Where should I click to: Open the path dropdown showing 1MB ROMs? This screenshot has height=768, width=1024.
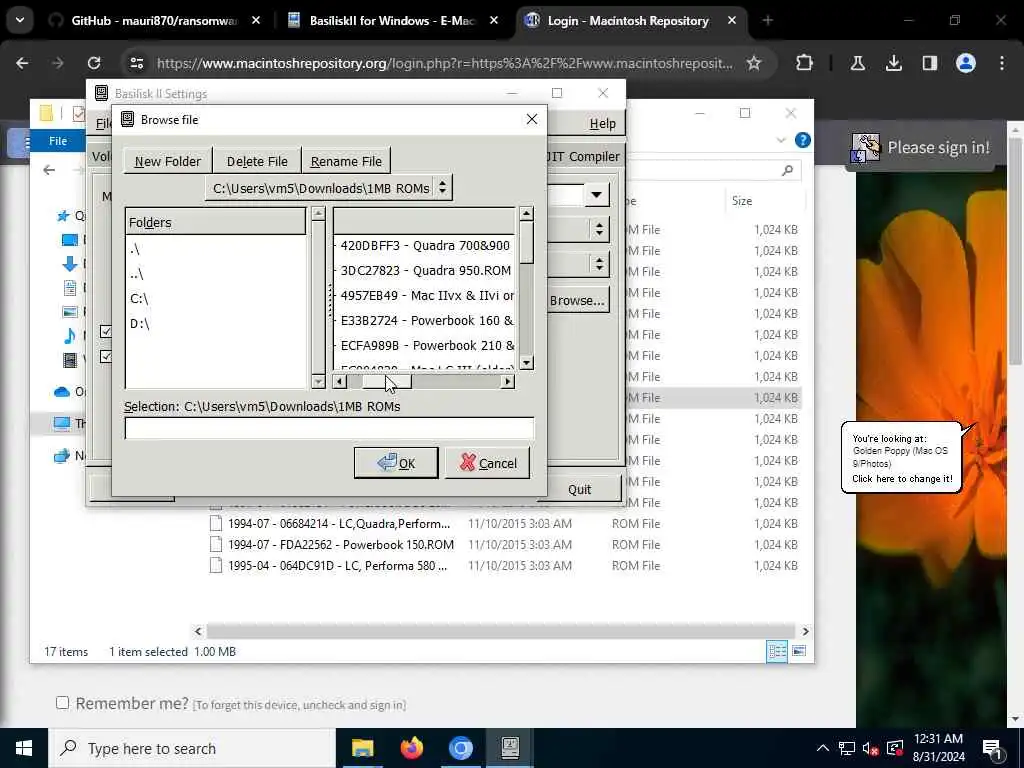(x=328, y=188)
